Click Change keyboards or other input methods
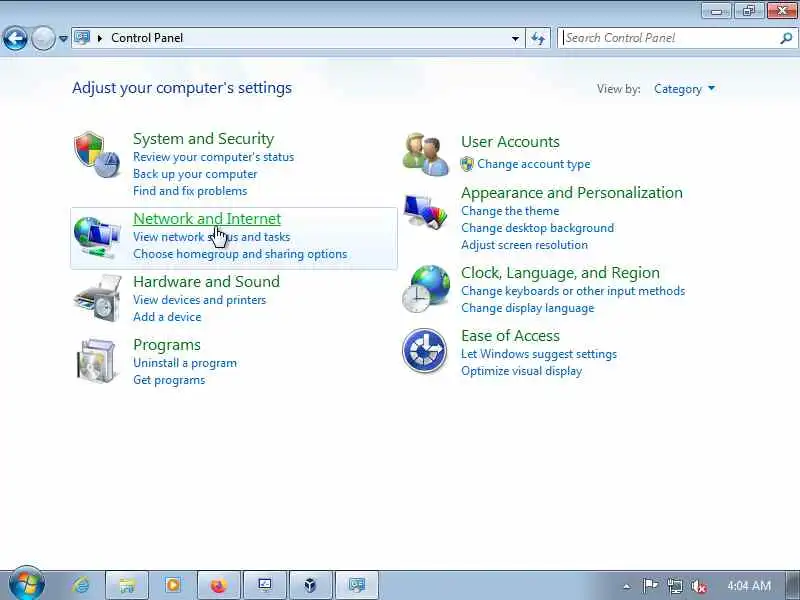The image size is (800, 600). pyautogui.click(x=573, y=291)
